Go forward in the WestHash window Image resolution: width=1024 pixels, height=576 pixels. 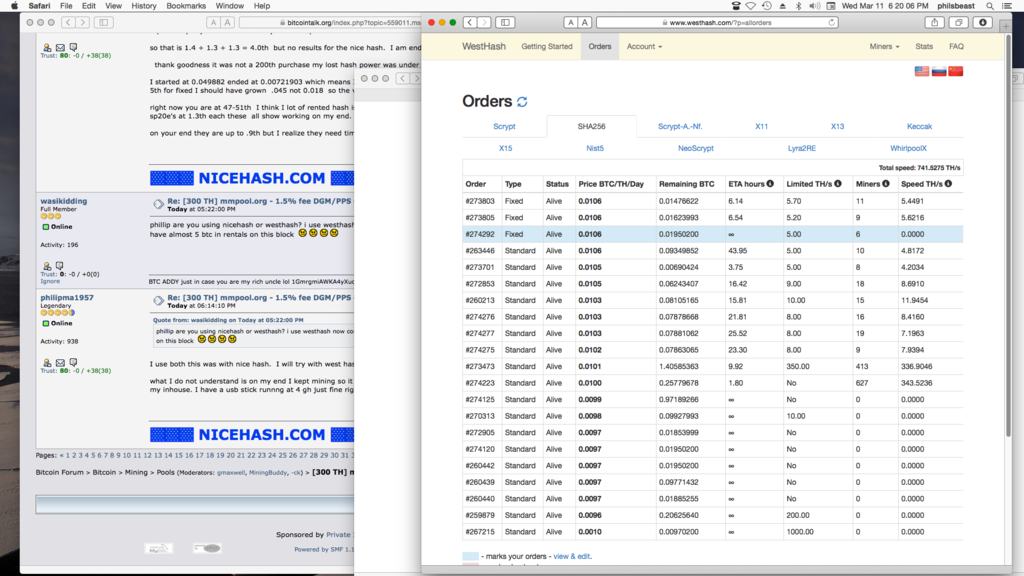484,22
